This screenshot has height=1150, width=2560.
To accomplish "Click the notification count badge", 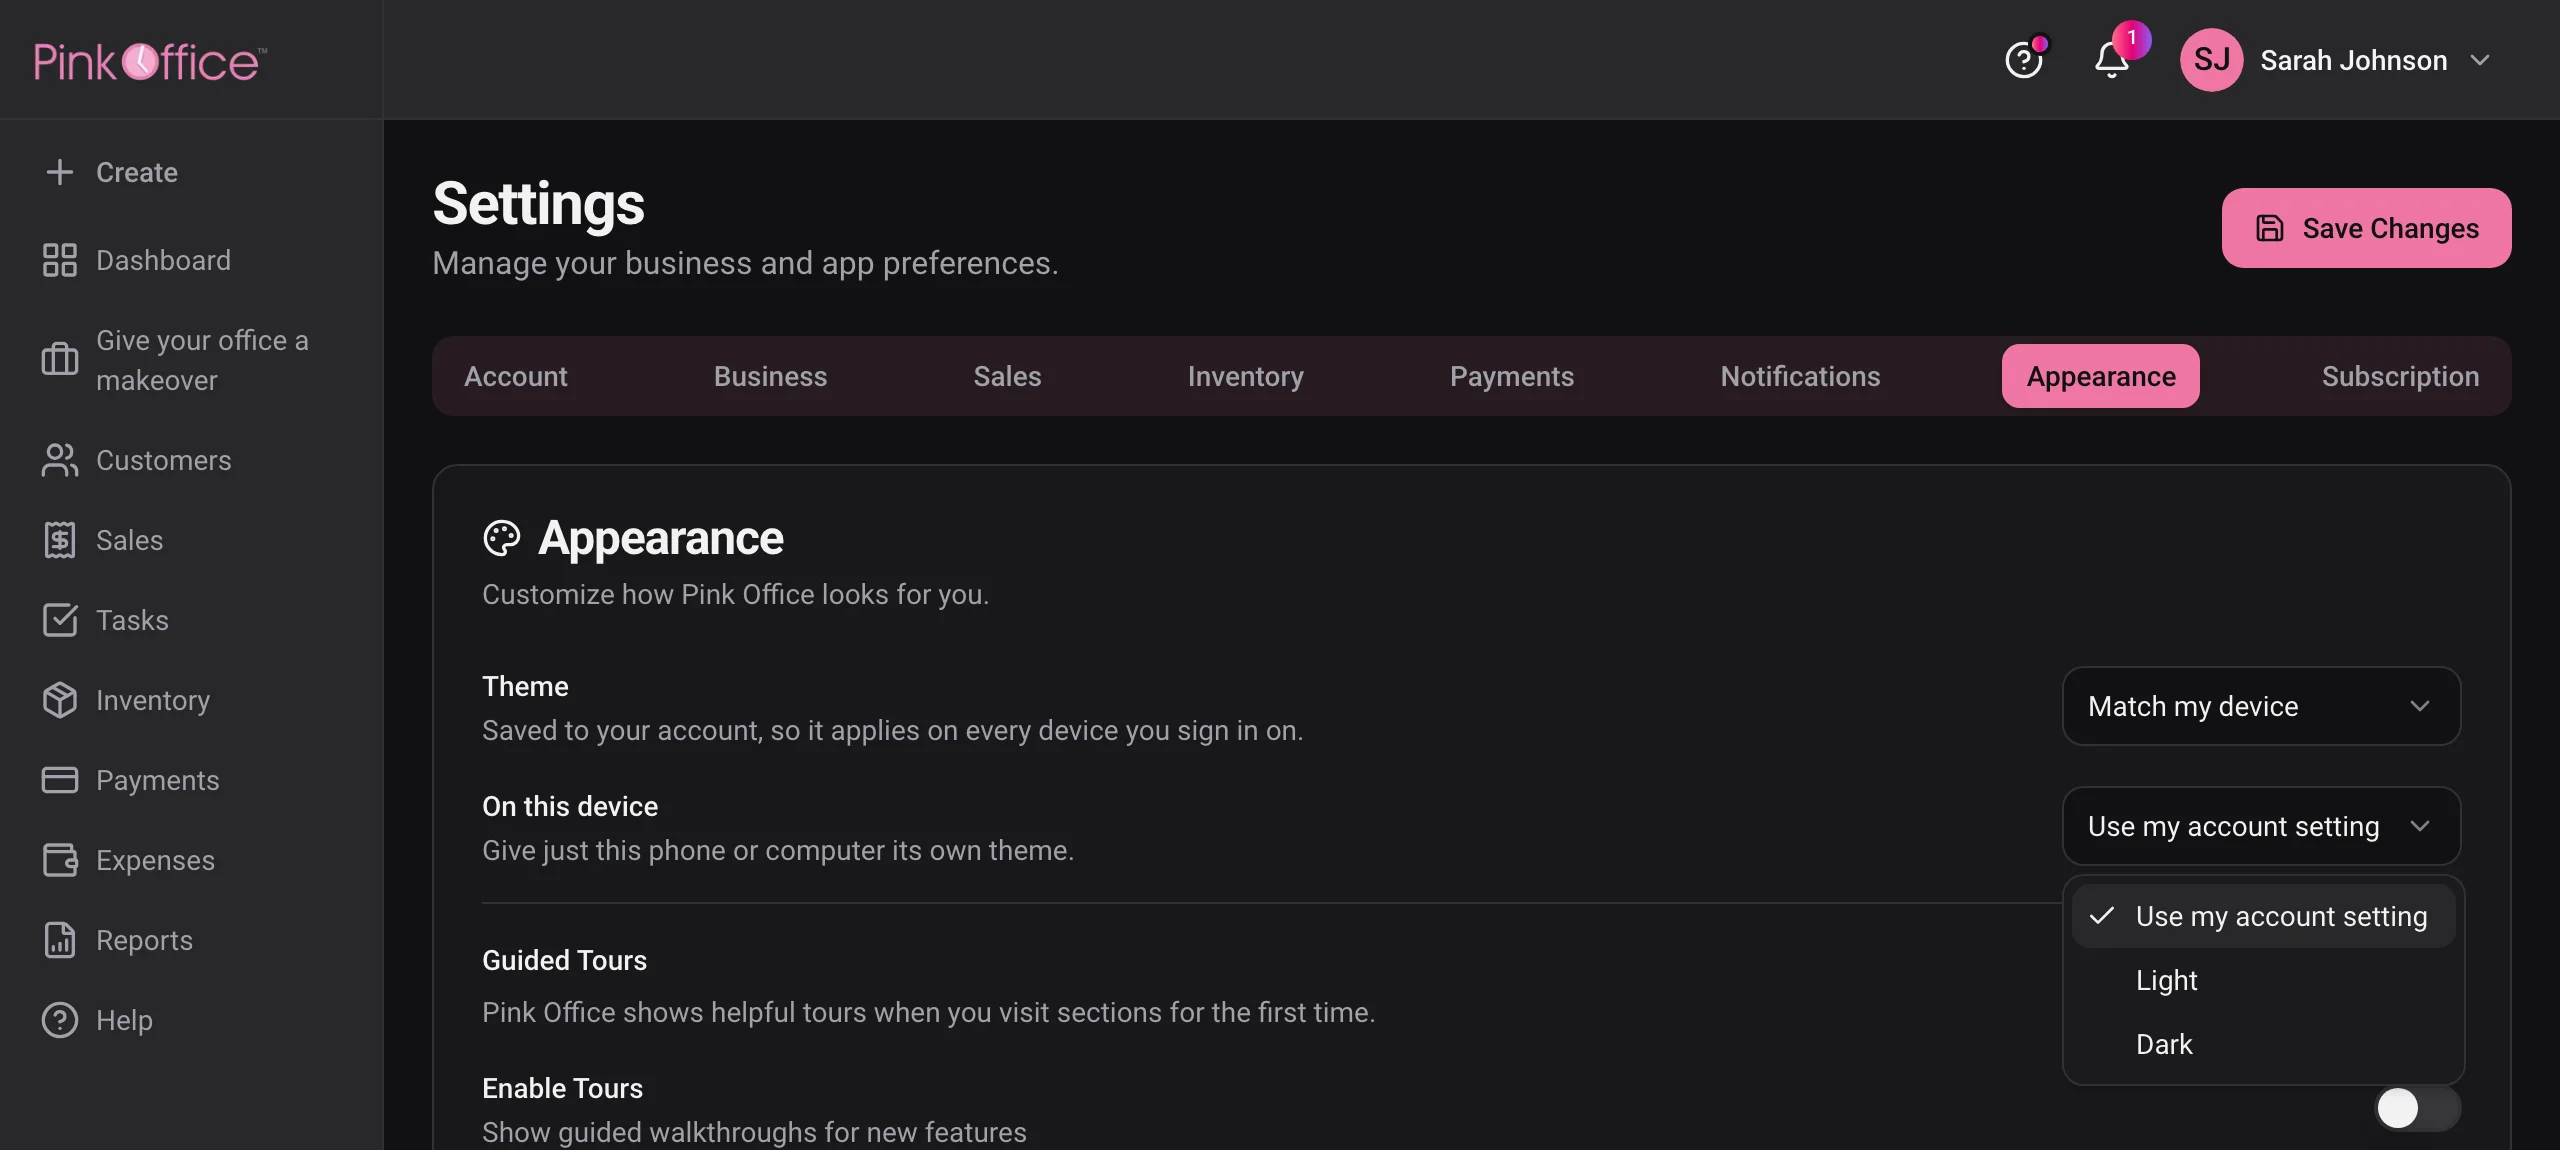I will pyautogui.click(x=2131, y=38).
